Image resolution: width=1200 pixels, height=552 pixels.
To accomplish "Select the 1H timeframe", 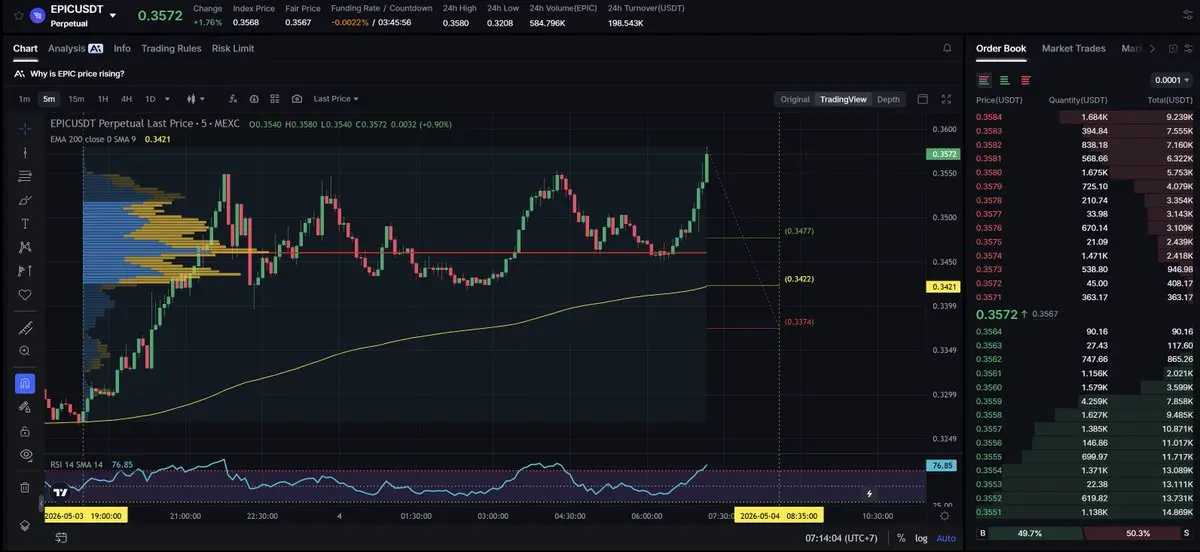I will pyautogui.click(x=104, y=99).
